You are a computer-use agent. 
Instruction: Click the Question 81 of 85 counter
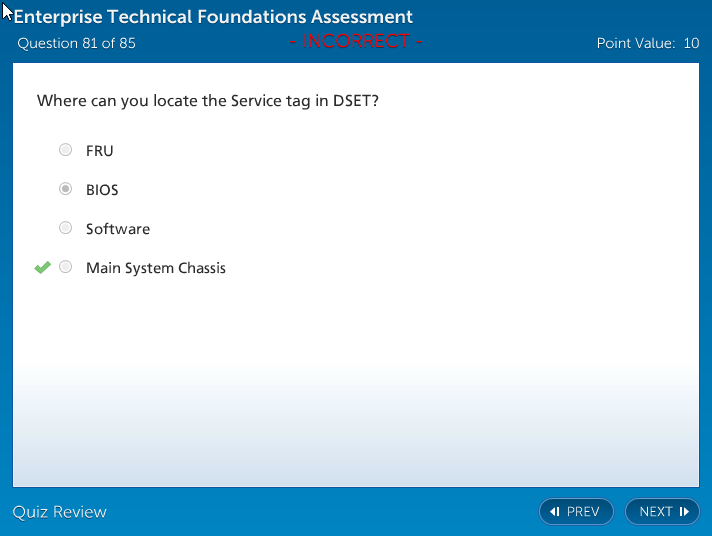tap(77, 43)
